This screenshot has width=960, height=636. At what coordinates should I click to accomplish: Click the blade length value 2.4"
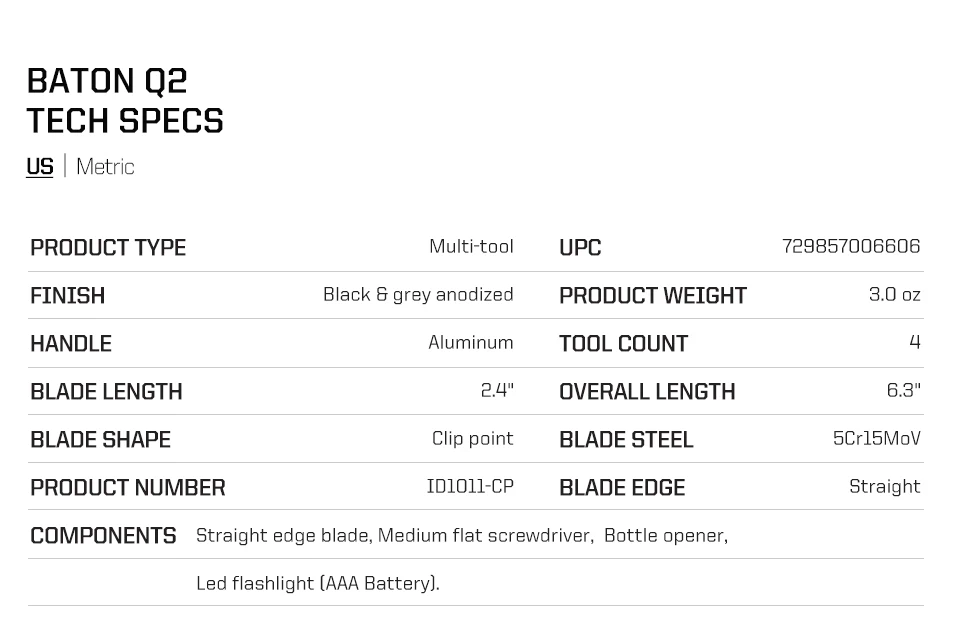tap(497, 390)
